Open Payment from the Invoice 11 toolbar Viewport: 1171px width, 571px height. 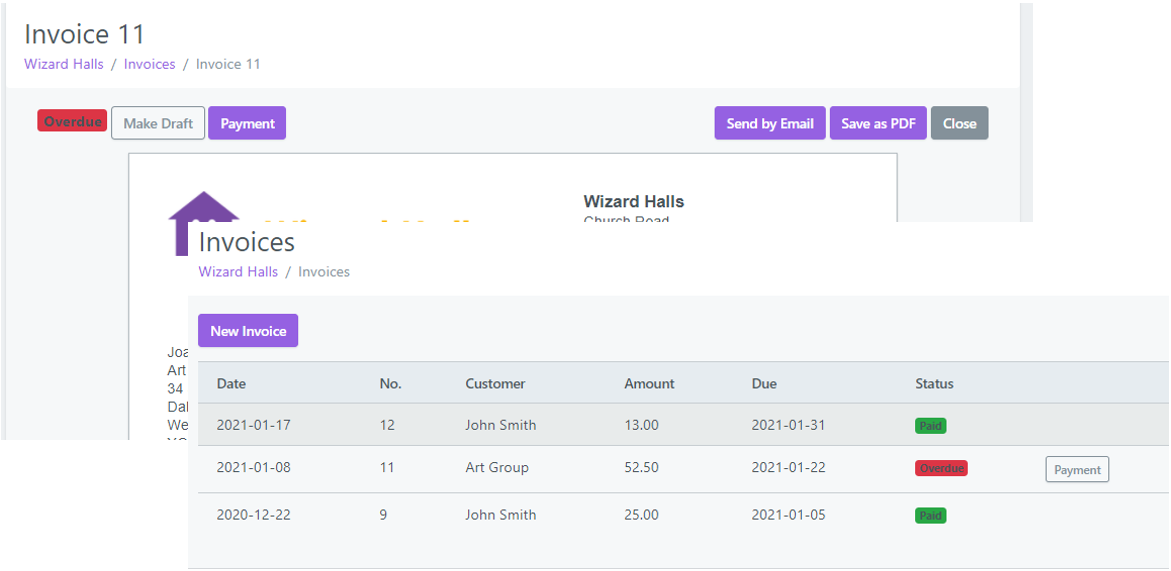(x=247, y=124)
